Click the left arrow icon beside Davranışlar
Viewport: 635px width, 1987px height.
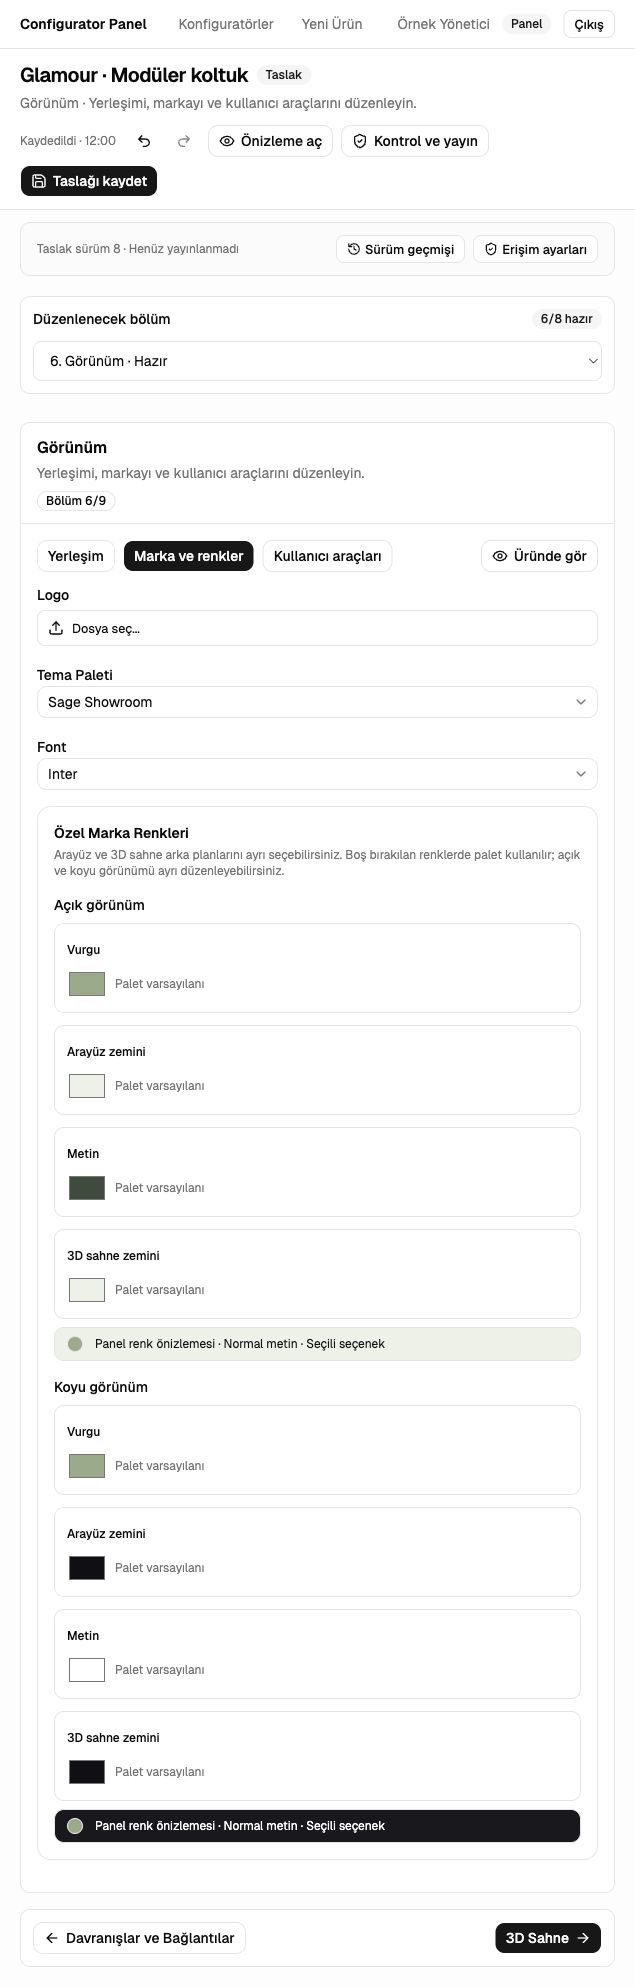[52, 1938]
